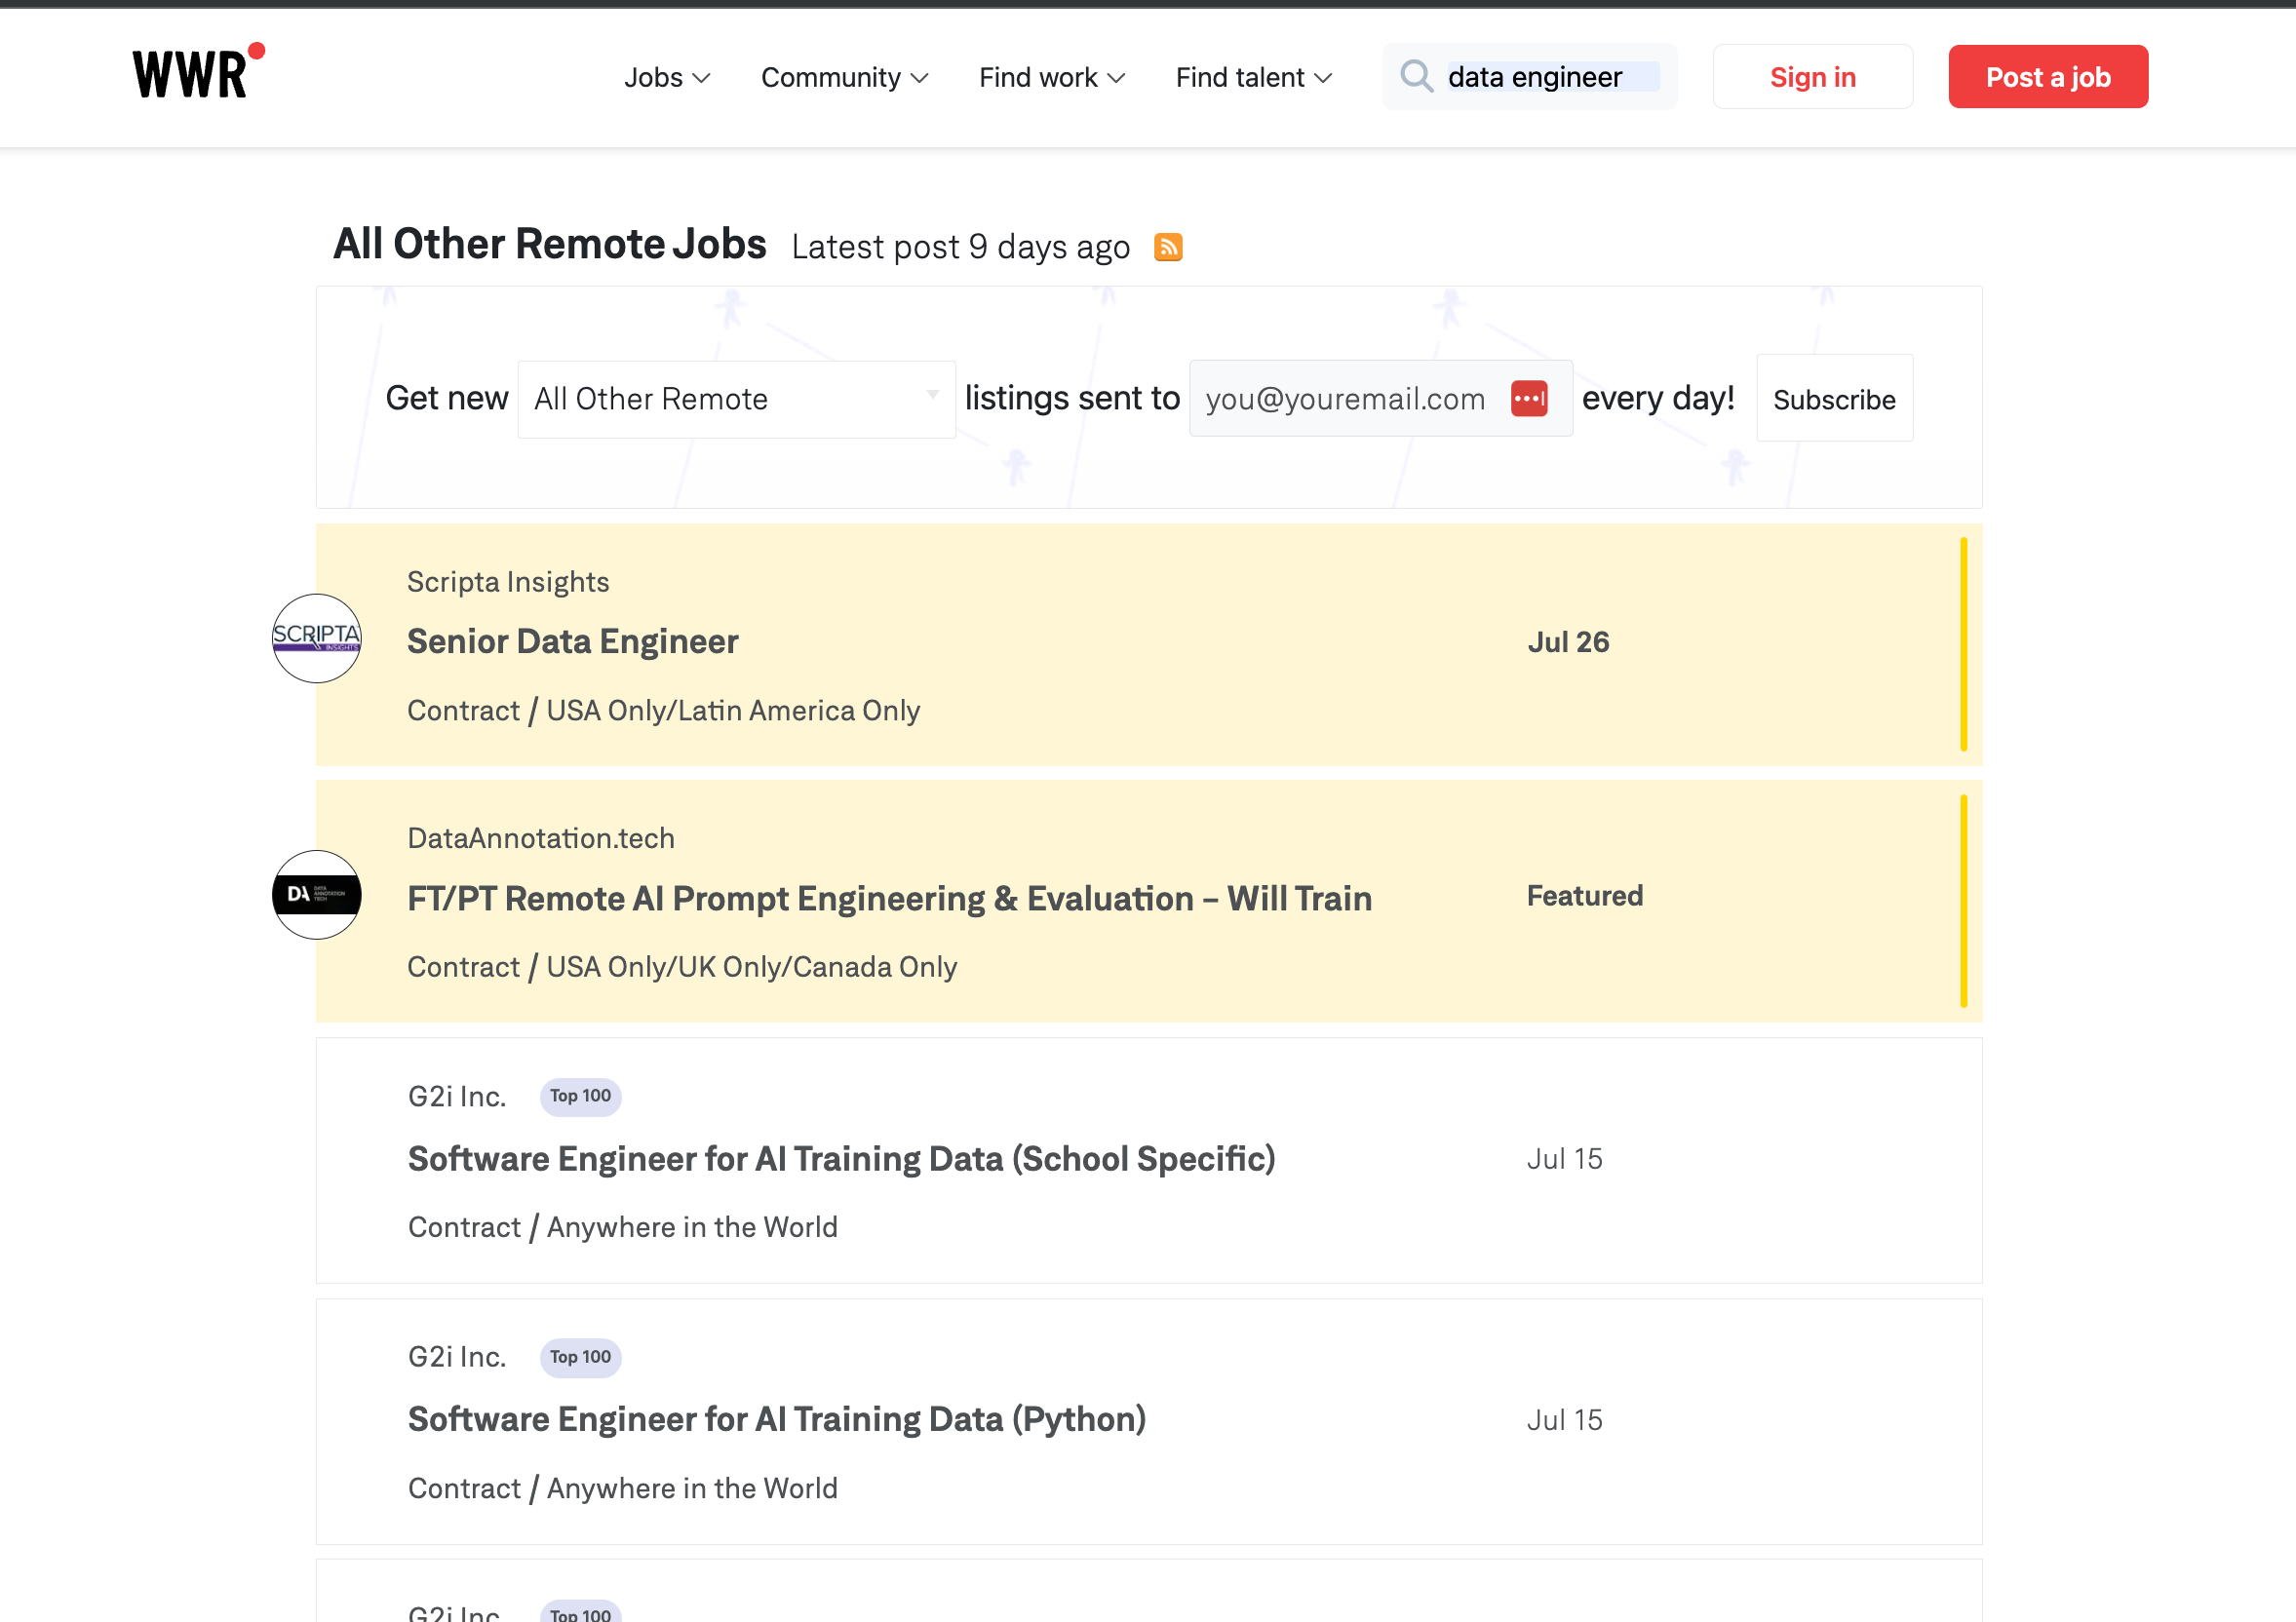
Task: Open the FT/PT Remote AI Prompt Engineering listing
Action: pyautogui.click(x=889, y=898)
